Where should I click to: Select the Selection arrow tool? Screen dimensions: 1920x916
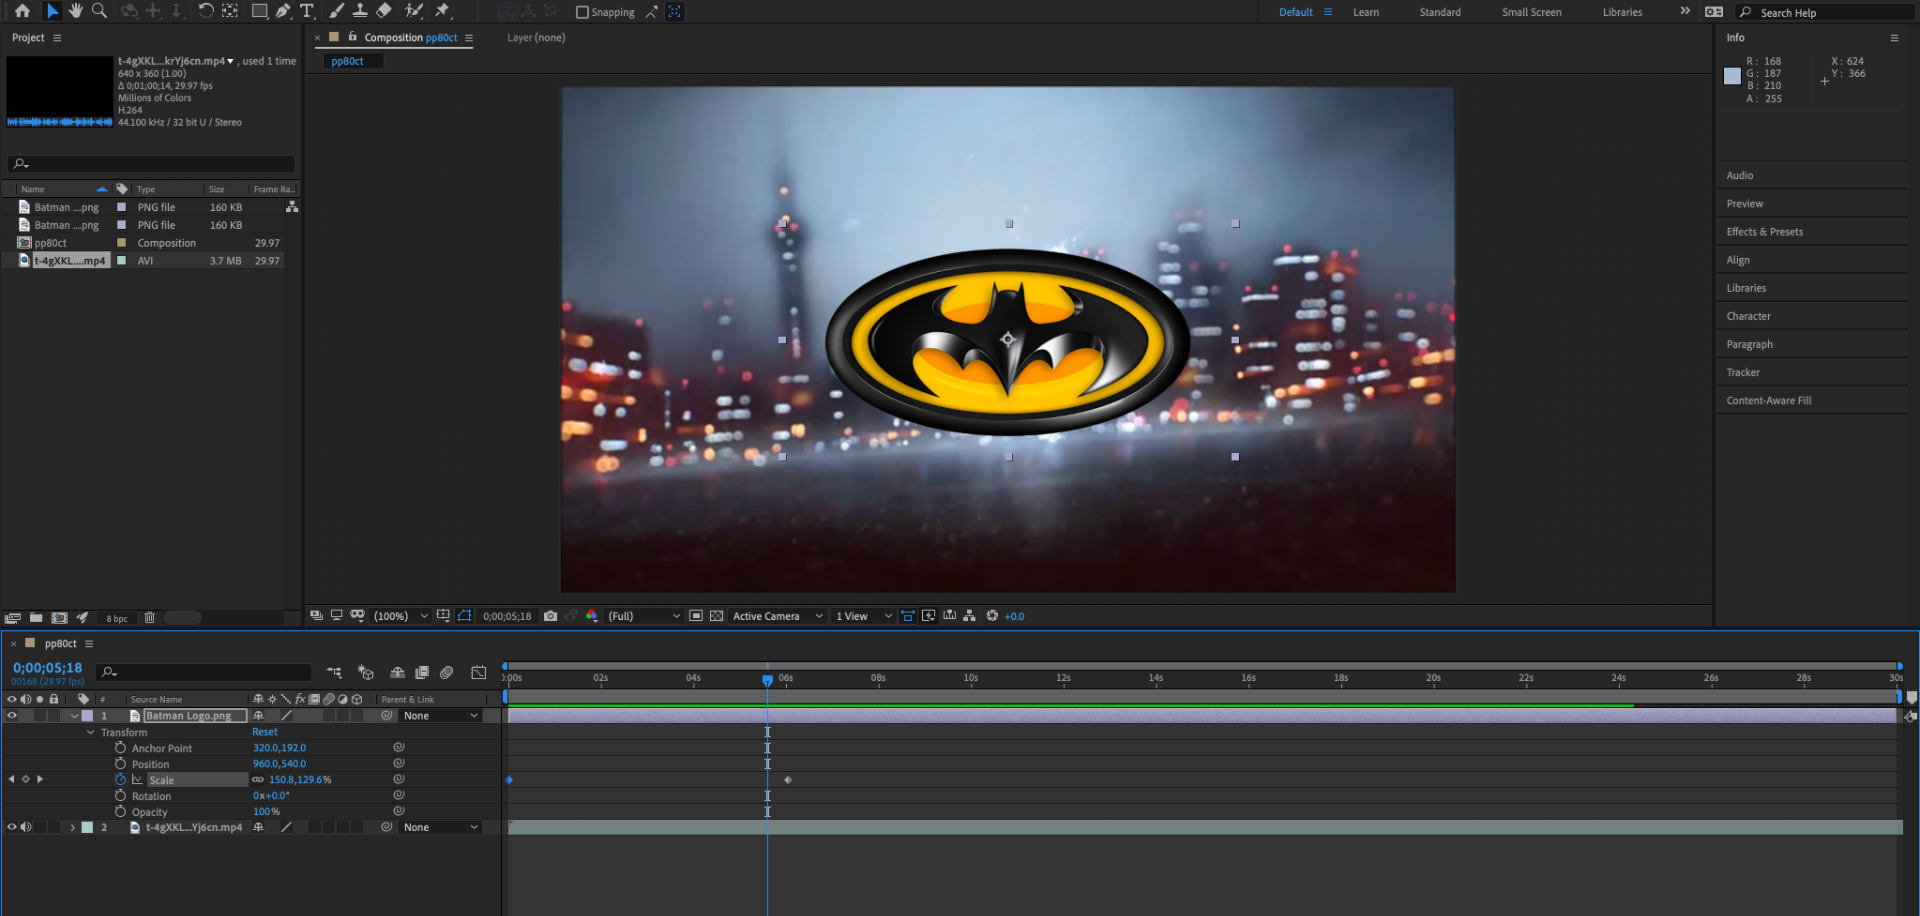(x=53, y=11)
